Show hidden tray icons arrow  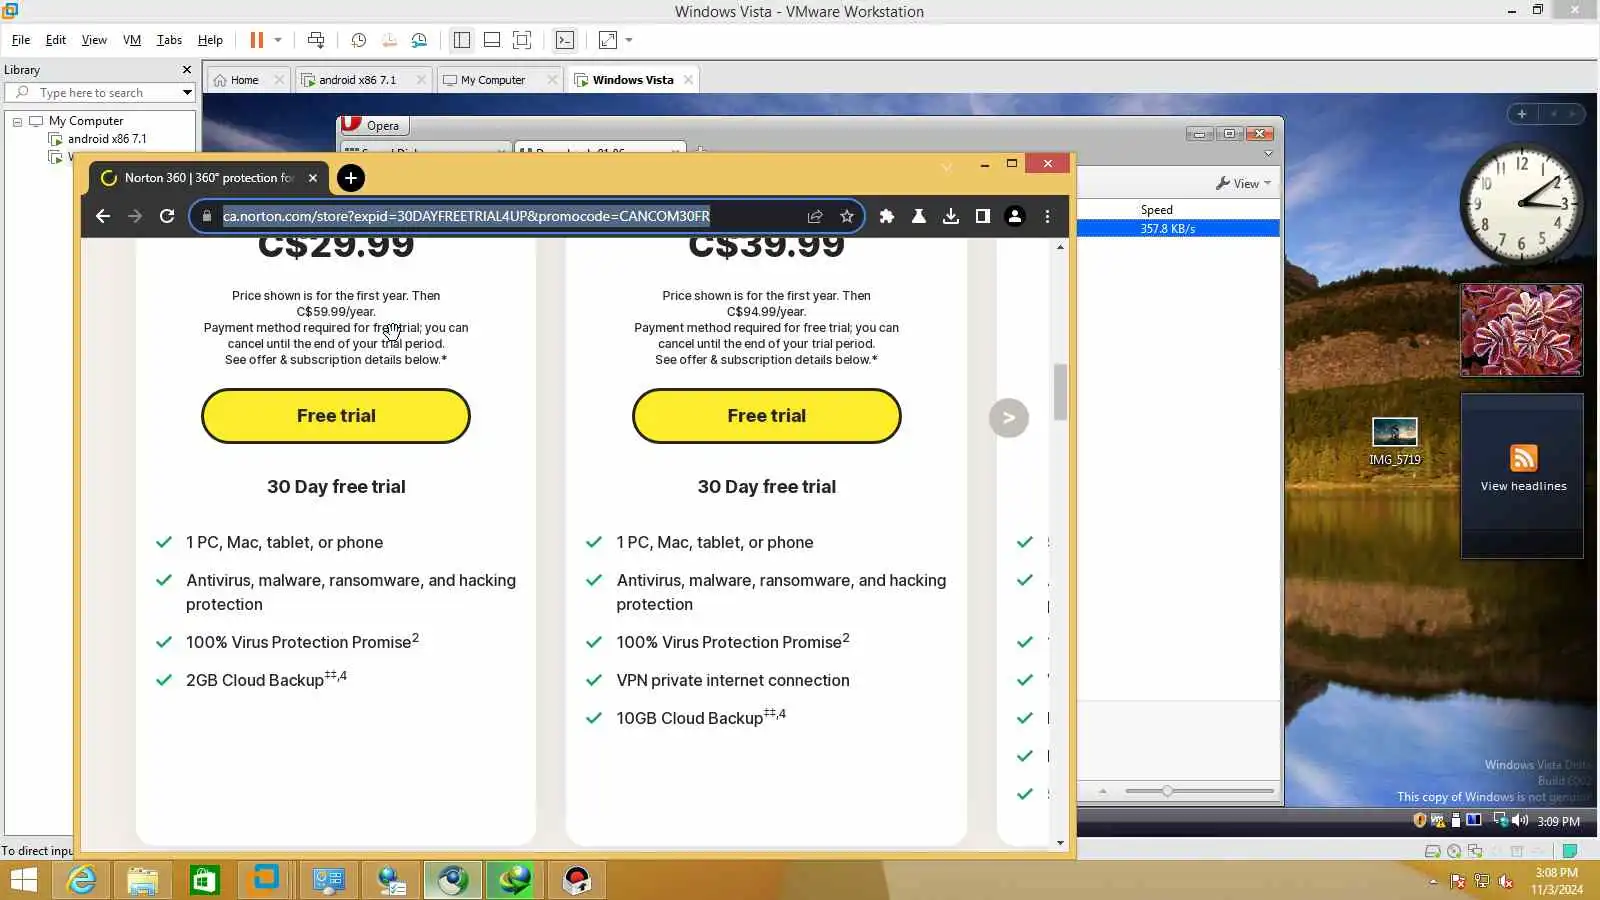pos(1433,882)
